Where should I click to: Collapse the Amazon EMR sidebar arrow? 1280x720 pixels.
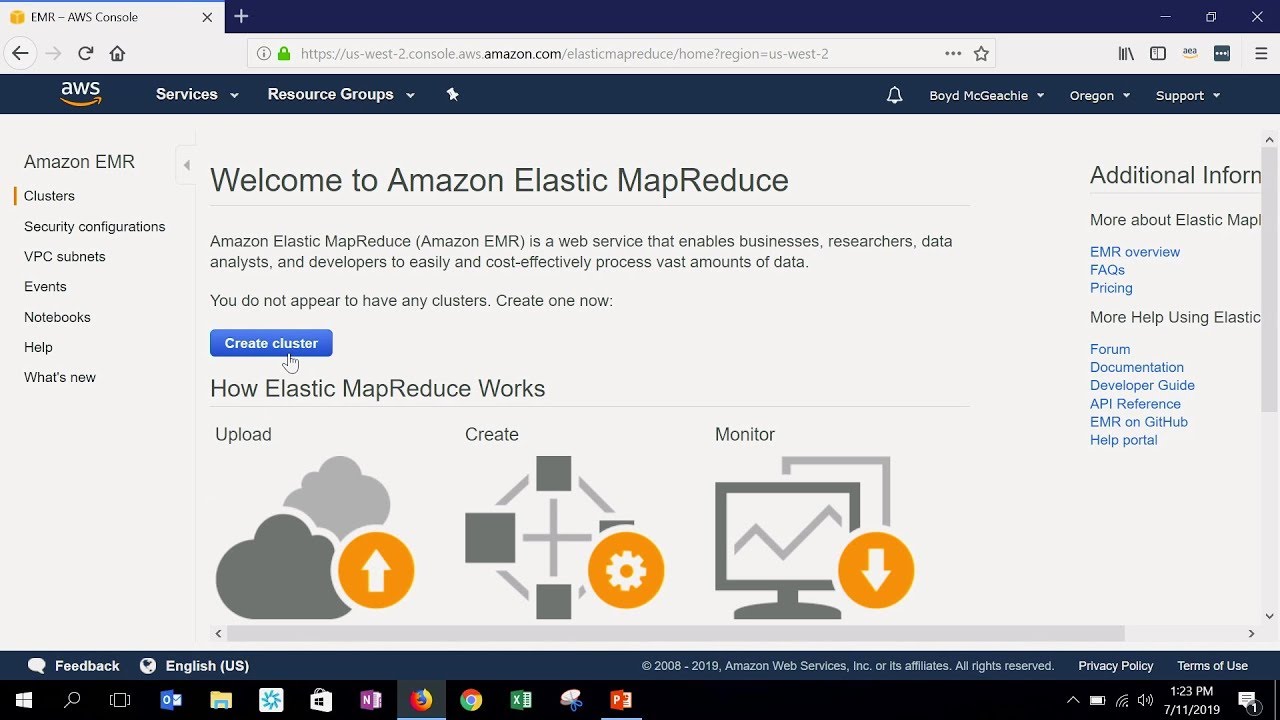pyautogui.click(x=186, y=165)
